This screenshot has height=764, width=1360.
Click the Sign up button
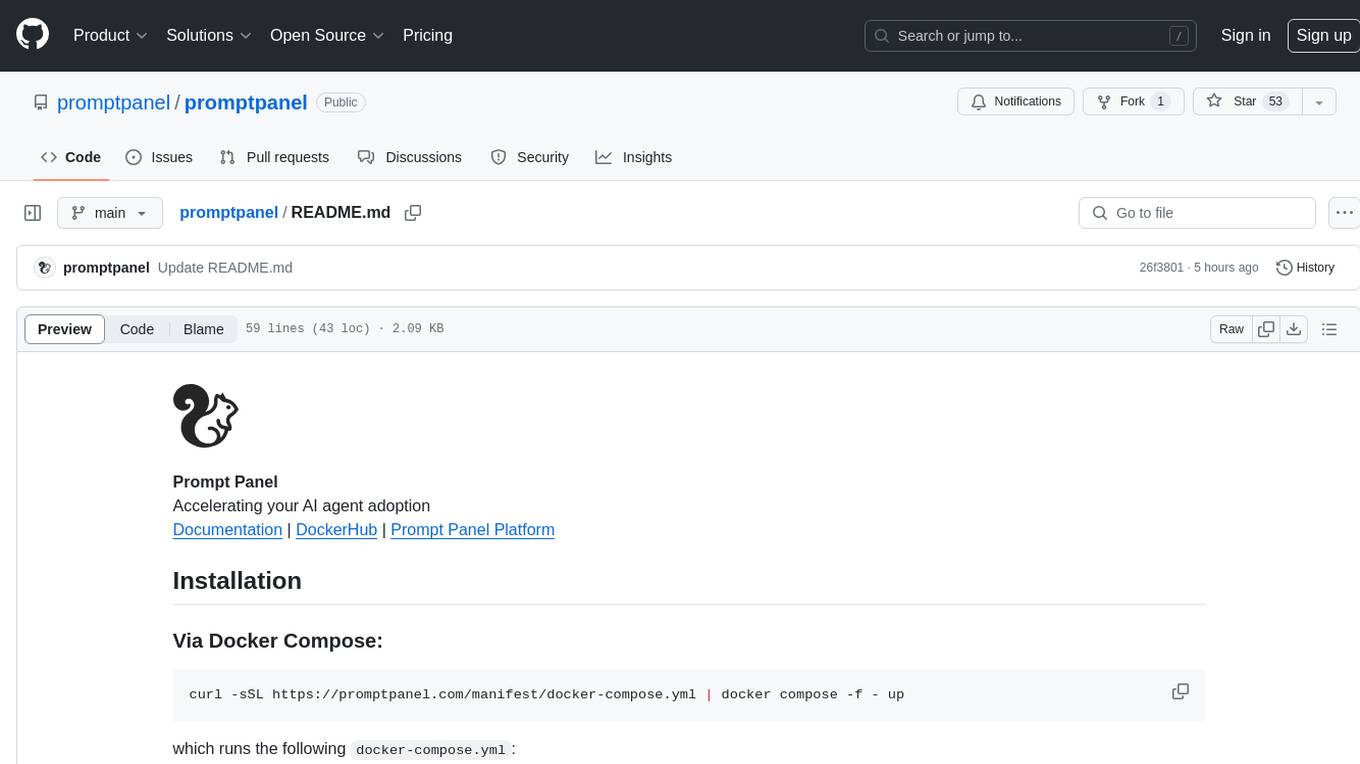point(1323,35)
